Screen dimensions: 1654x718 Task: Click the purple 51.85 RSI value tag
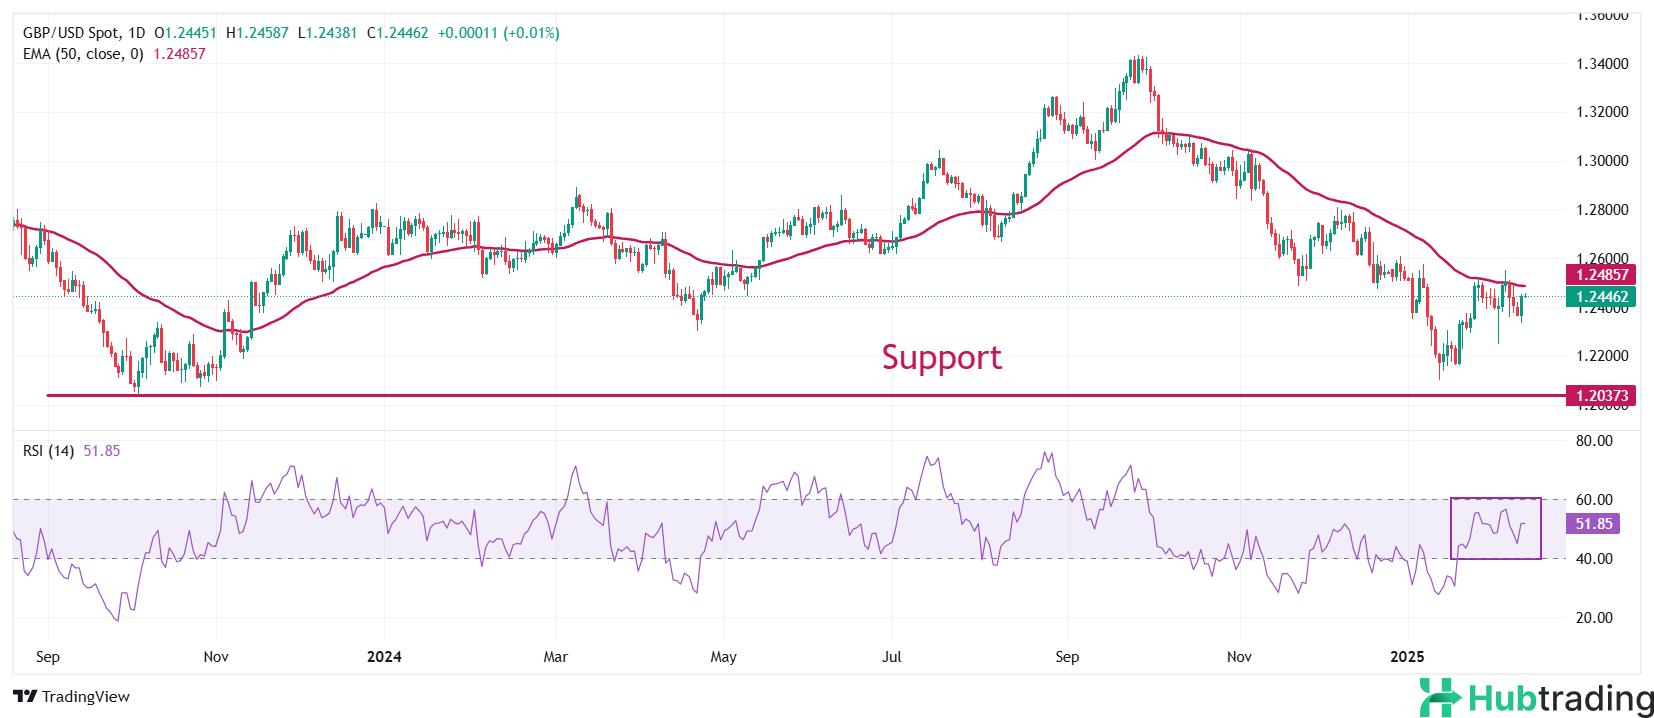[1593, 524]
